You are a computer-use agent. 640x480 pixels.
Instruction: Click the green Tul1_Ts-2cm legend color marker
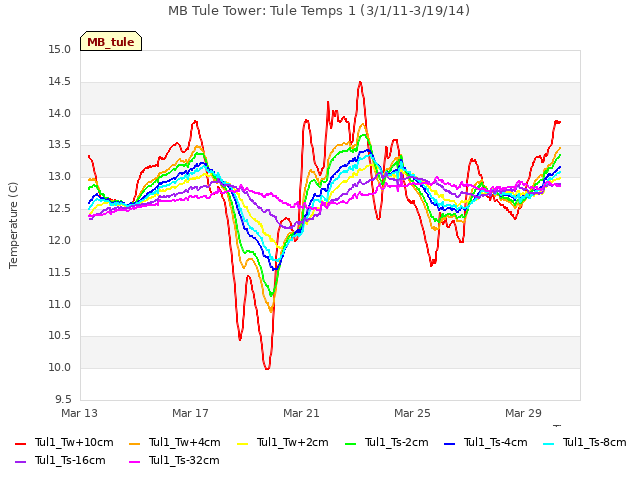pyautogui.click(x=350, y=443)
